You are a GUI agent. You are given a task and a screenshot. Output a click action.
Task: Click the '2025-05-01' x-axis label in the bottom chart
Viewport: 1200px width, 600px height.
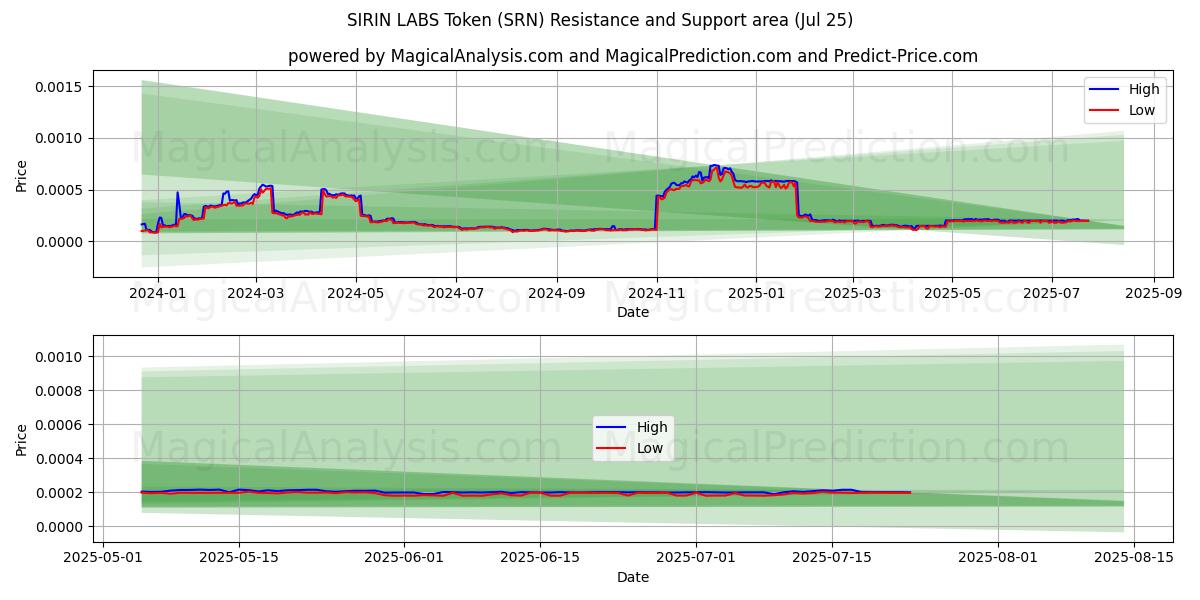coord(104,557)
